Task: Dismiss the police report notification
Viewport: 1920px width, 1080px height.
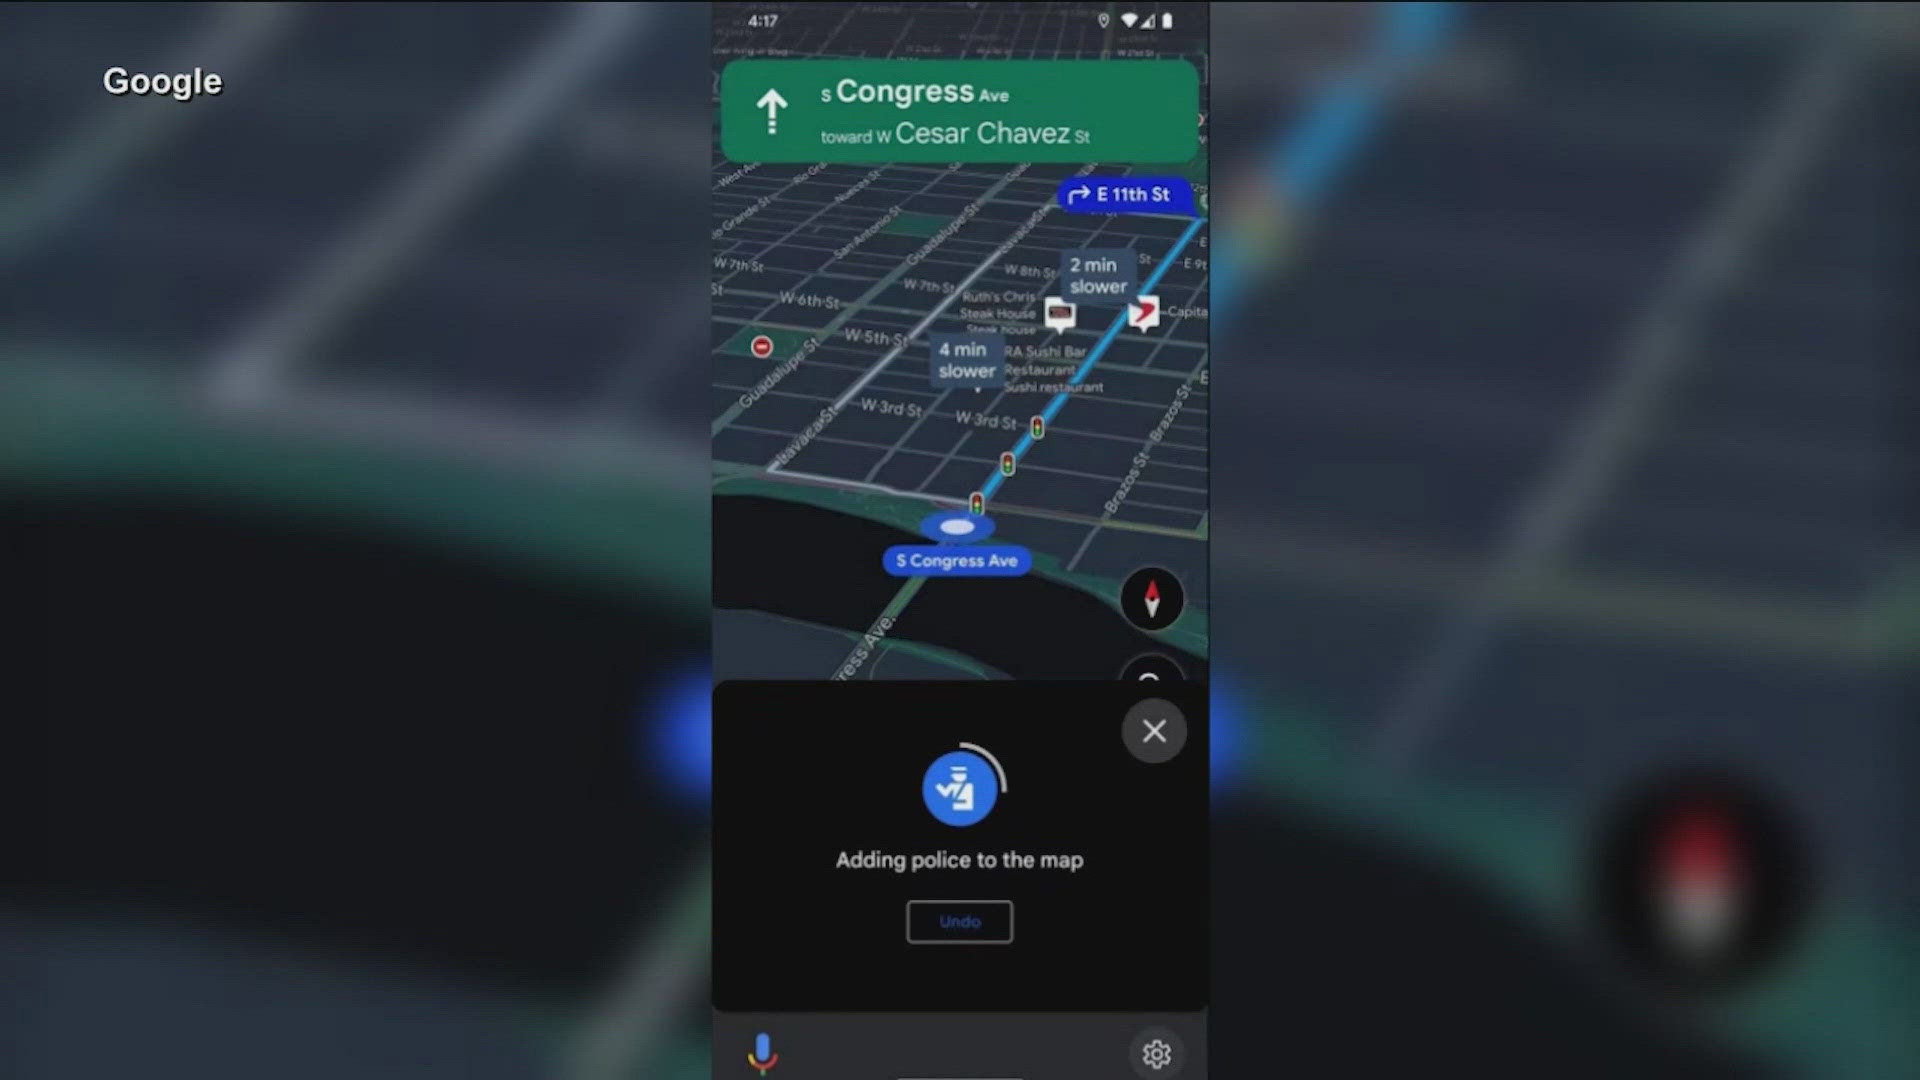Action: coord(1154,731)
